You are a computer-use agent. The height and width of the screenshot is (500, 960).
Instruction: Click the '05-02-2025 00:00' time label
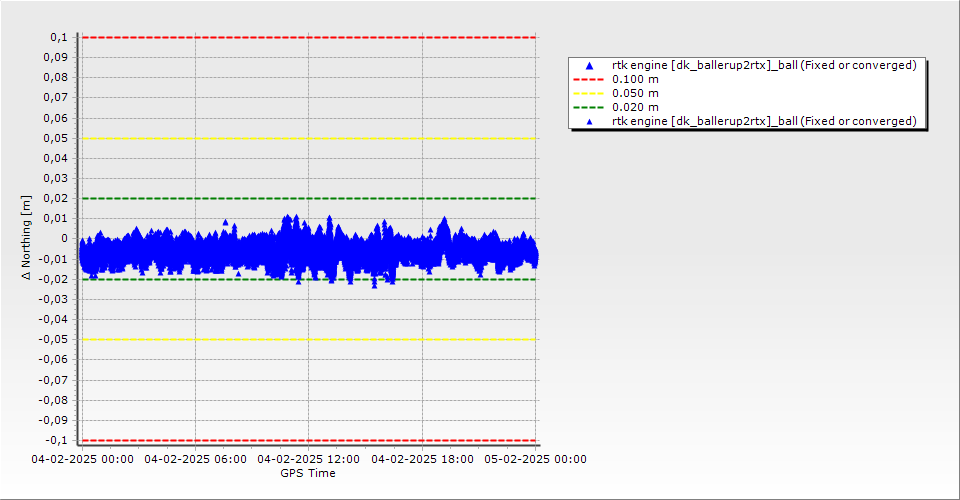[x=536, y=459]
